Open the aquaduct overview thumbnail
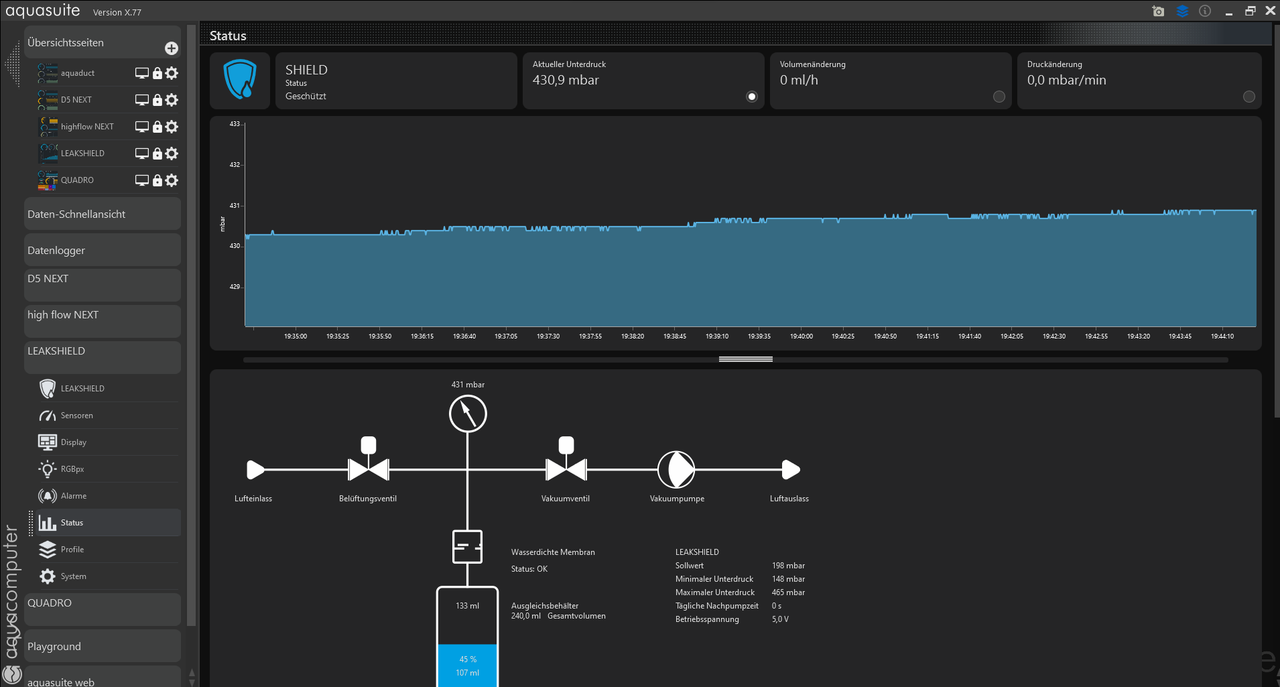Image resolution: width=1280 pixels, height=687 pixels. click(x=47, y=73)
